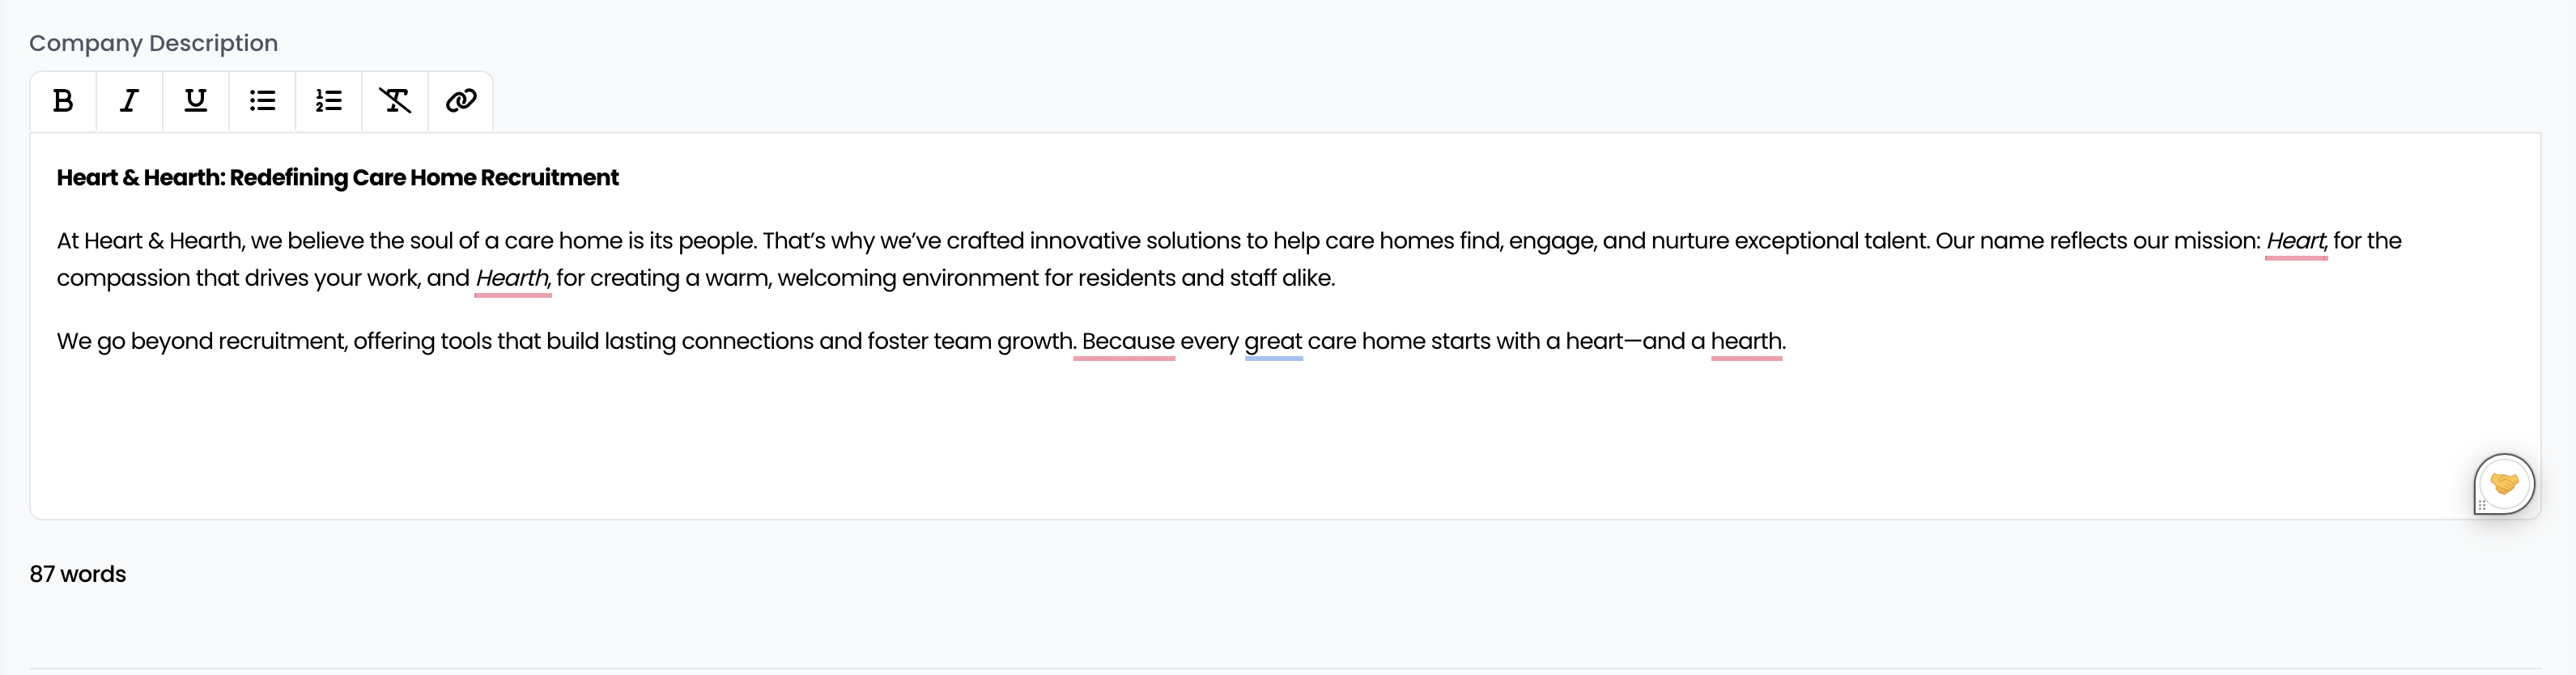Click the drag handle beside the handshake widget
This screenshot has height=675, width=2576.
[x=2482, y=505]
